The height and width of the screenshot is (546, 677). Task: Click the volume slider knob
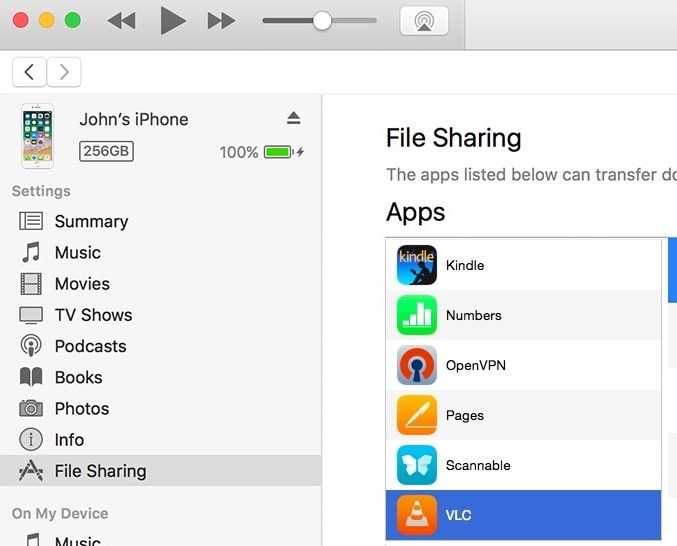click(322, 21)
